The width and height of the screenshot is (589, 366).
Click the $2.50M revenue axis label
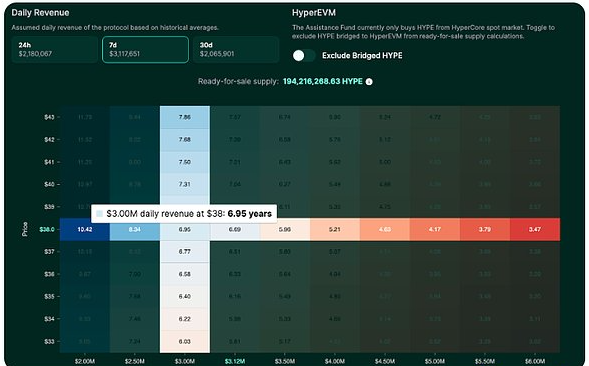pyautogui.click(x=134, y=361)
